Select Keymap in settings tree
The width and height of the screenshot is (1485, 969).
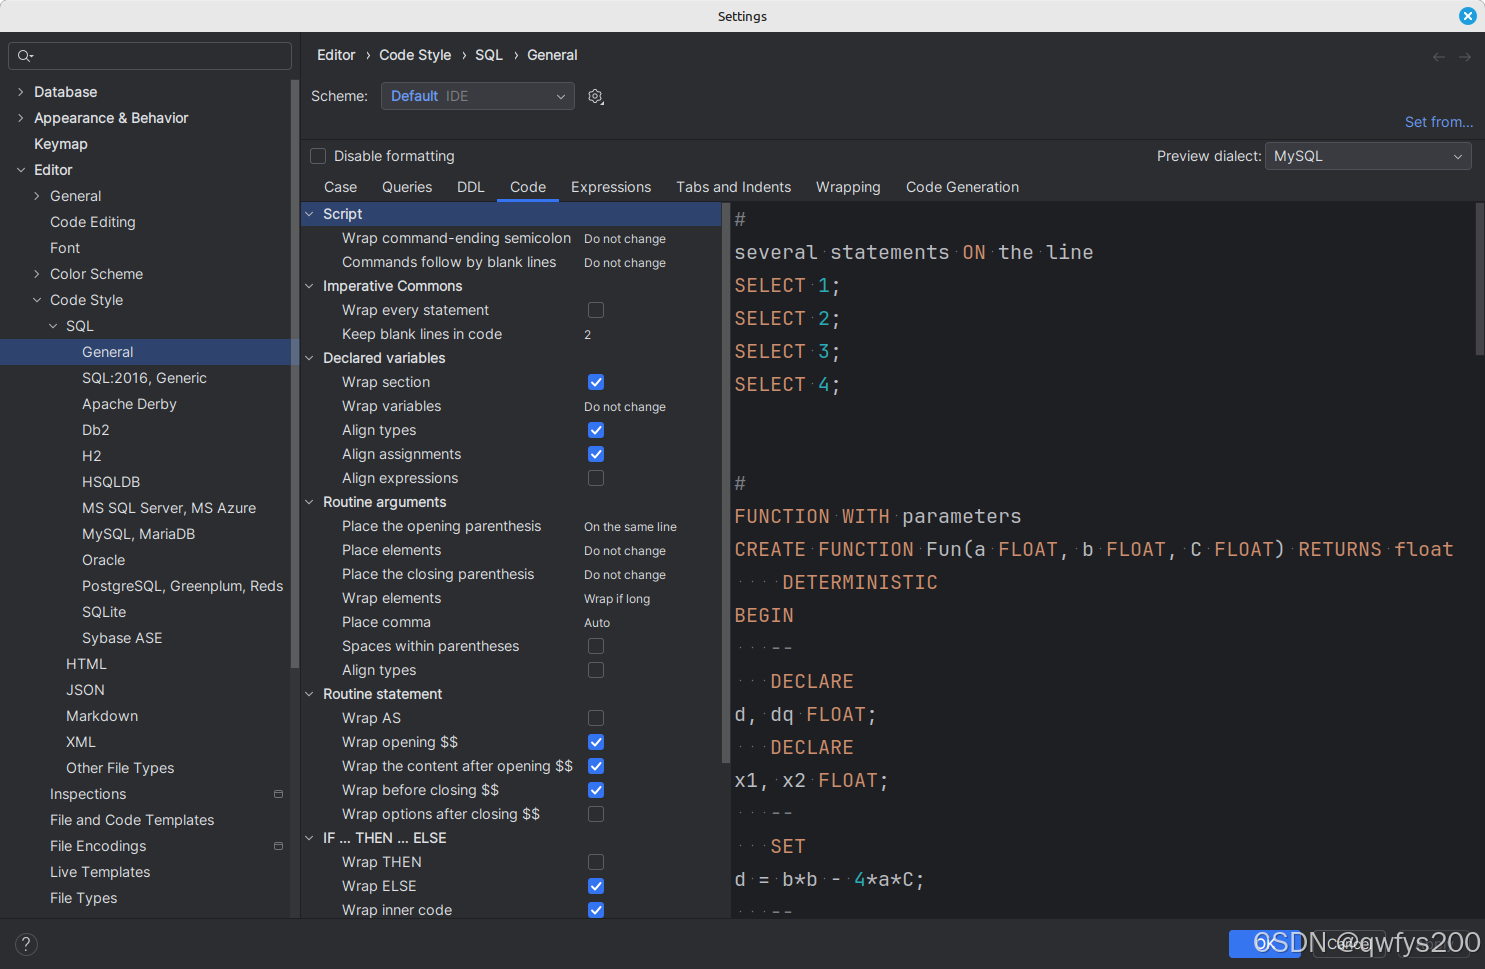61,144
